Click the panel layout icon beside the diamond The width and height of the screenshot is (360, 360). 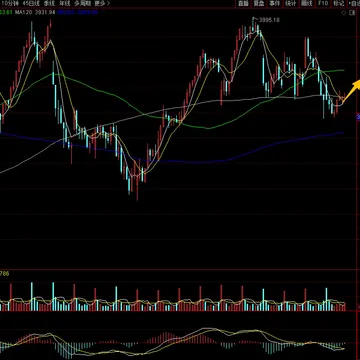(x=352, y=13)
